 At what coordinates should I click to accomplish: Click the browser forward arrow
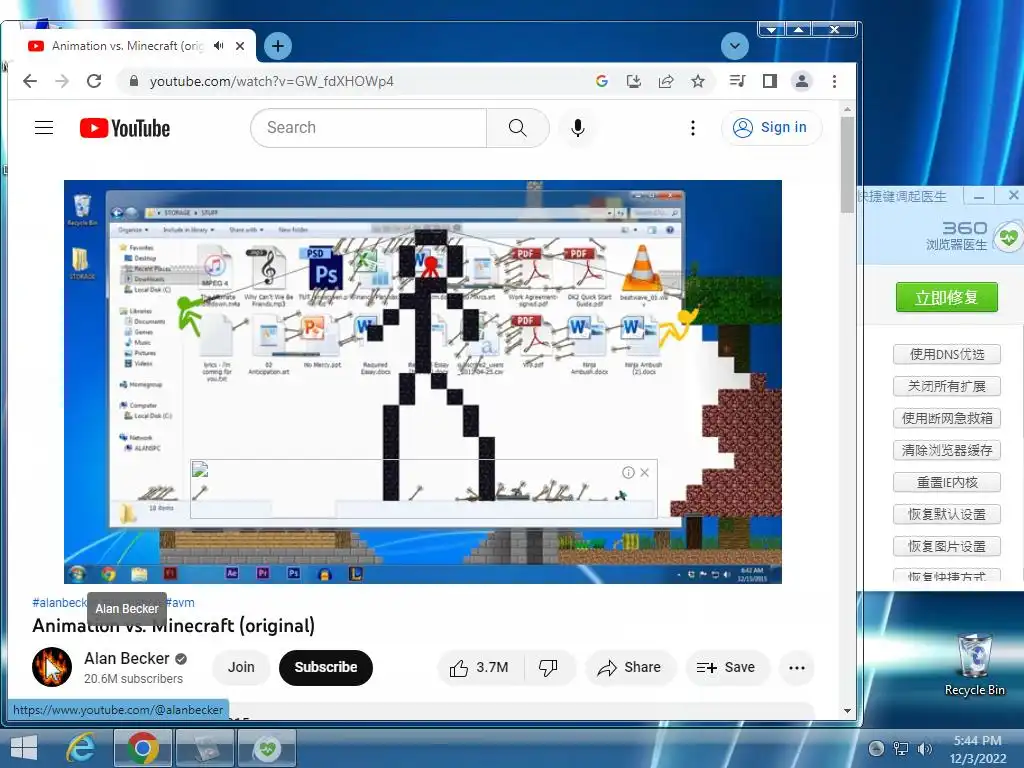click(x=62, y=81)
